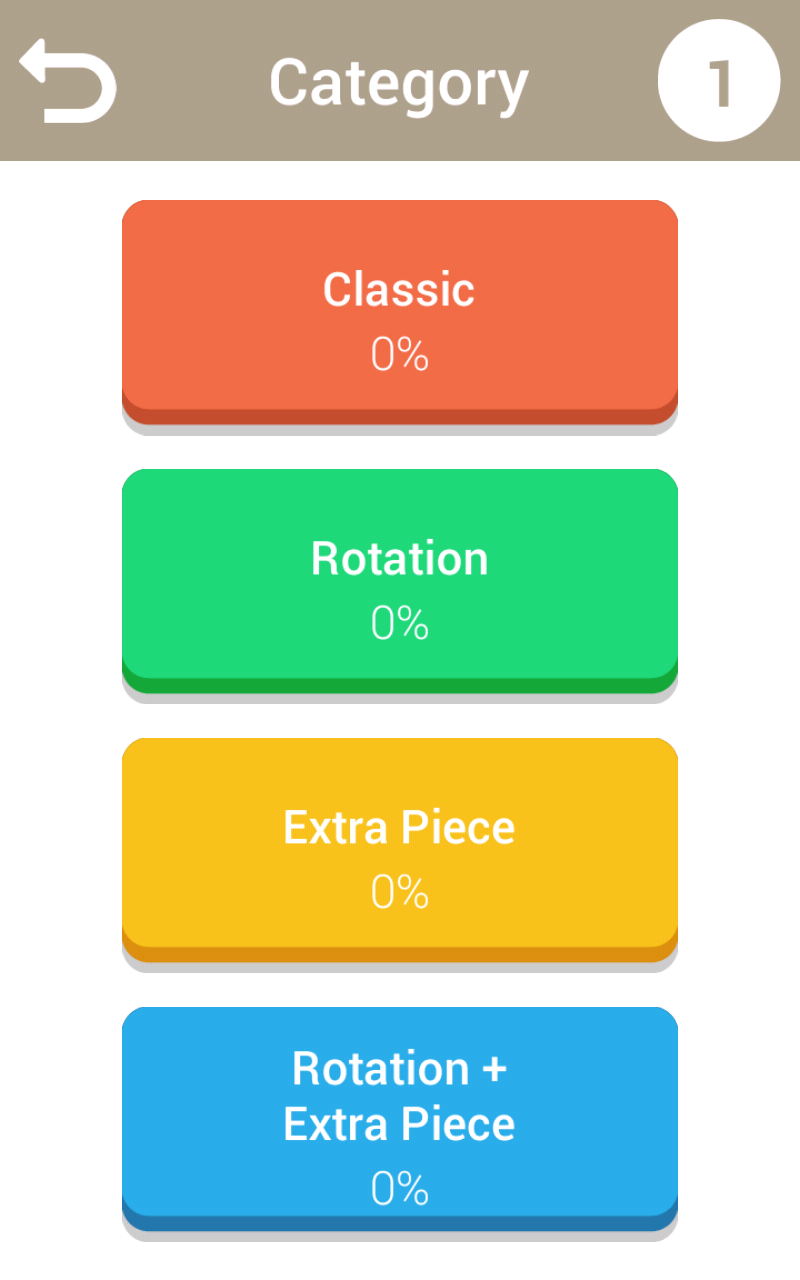Viewport: 800px width, 1280px height.
Task: Choose the yellow Extra Piece category
Action: point(400,850)
